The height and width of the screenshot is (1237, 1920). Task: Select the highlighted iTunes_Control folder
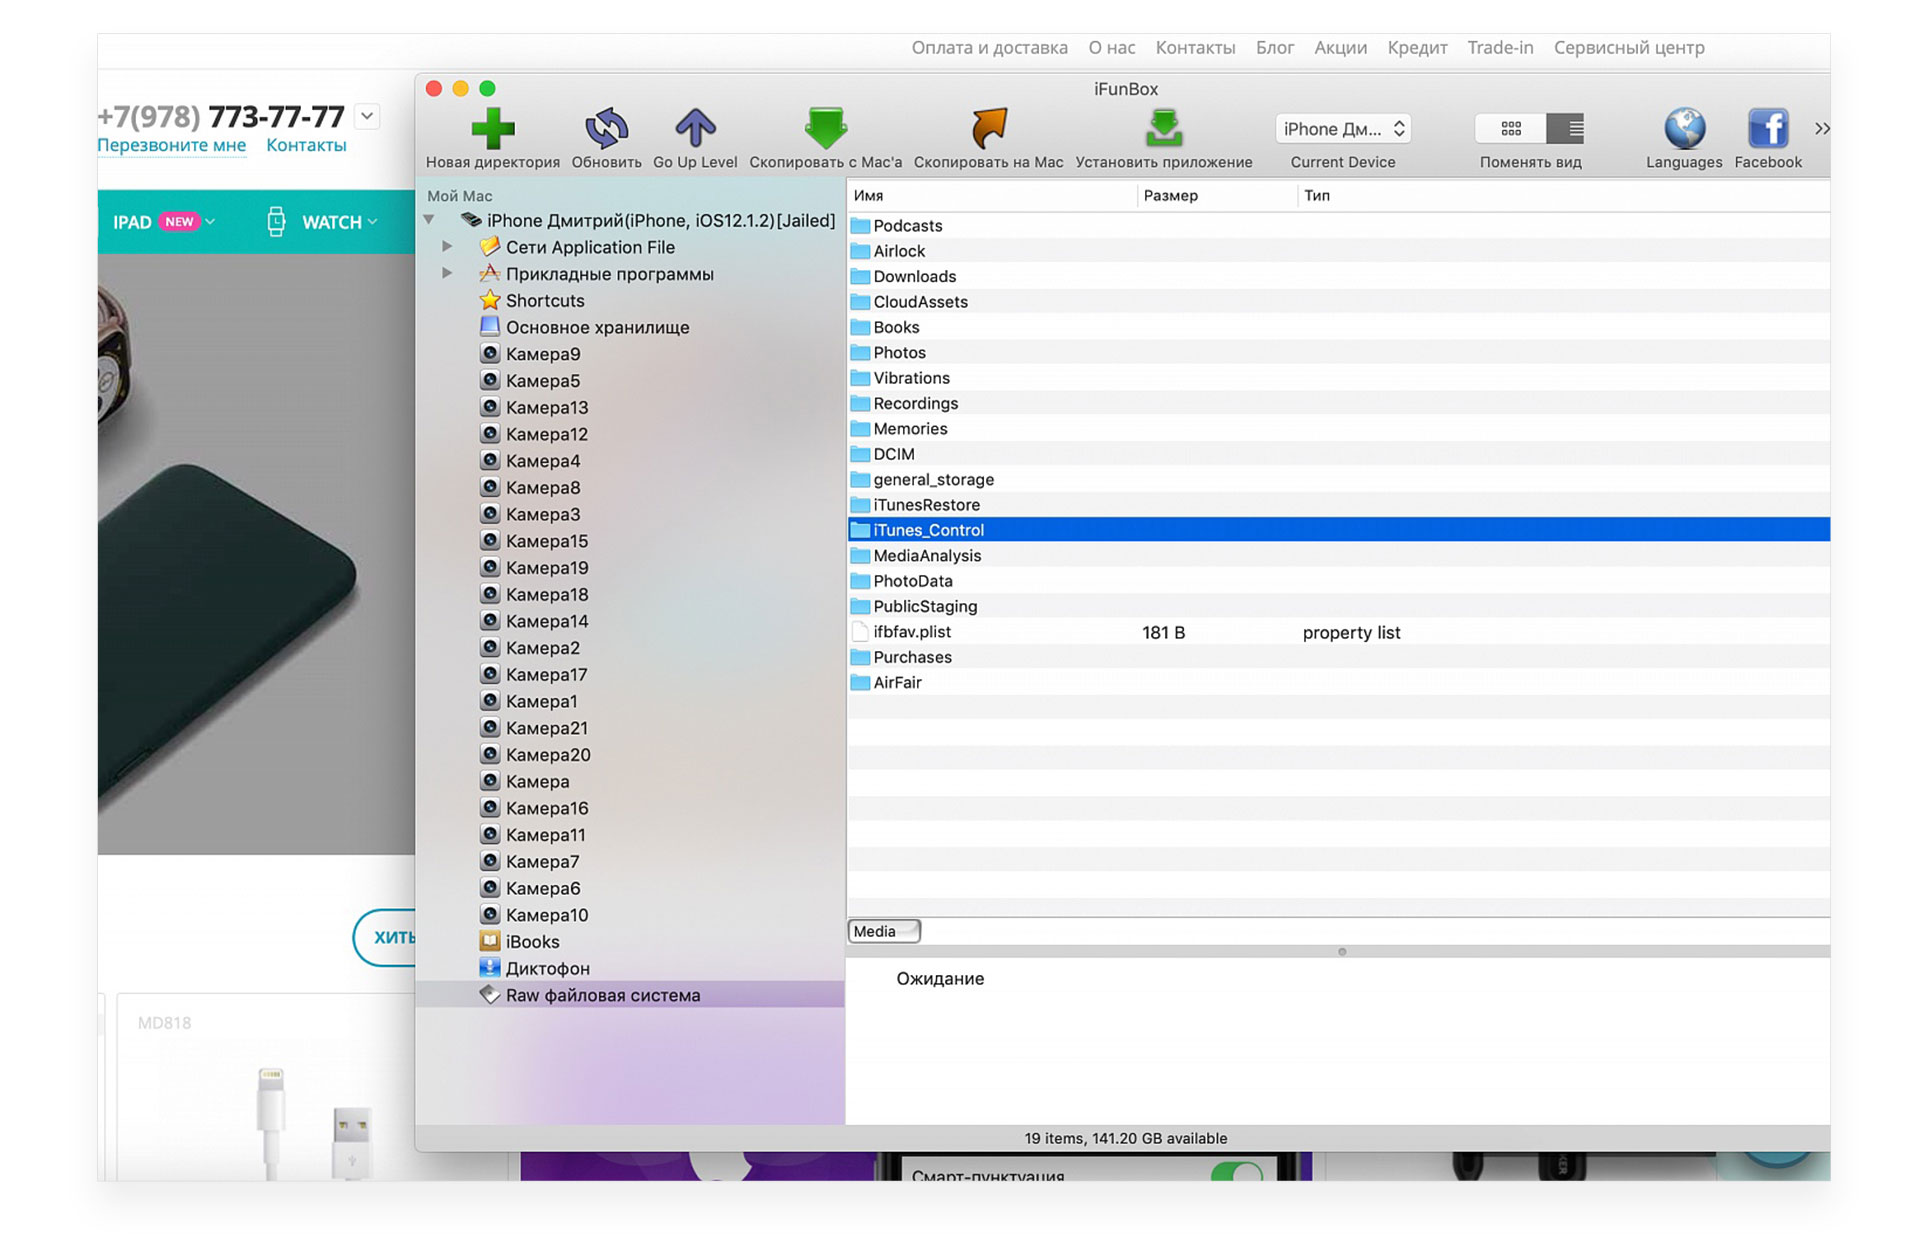pos(1339,530)
